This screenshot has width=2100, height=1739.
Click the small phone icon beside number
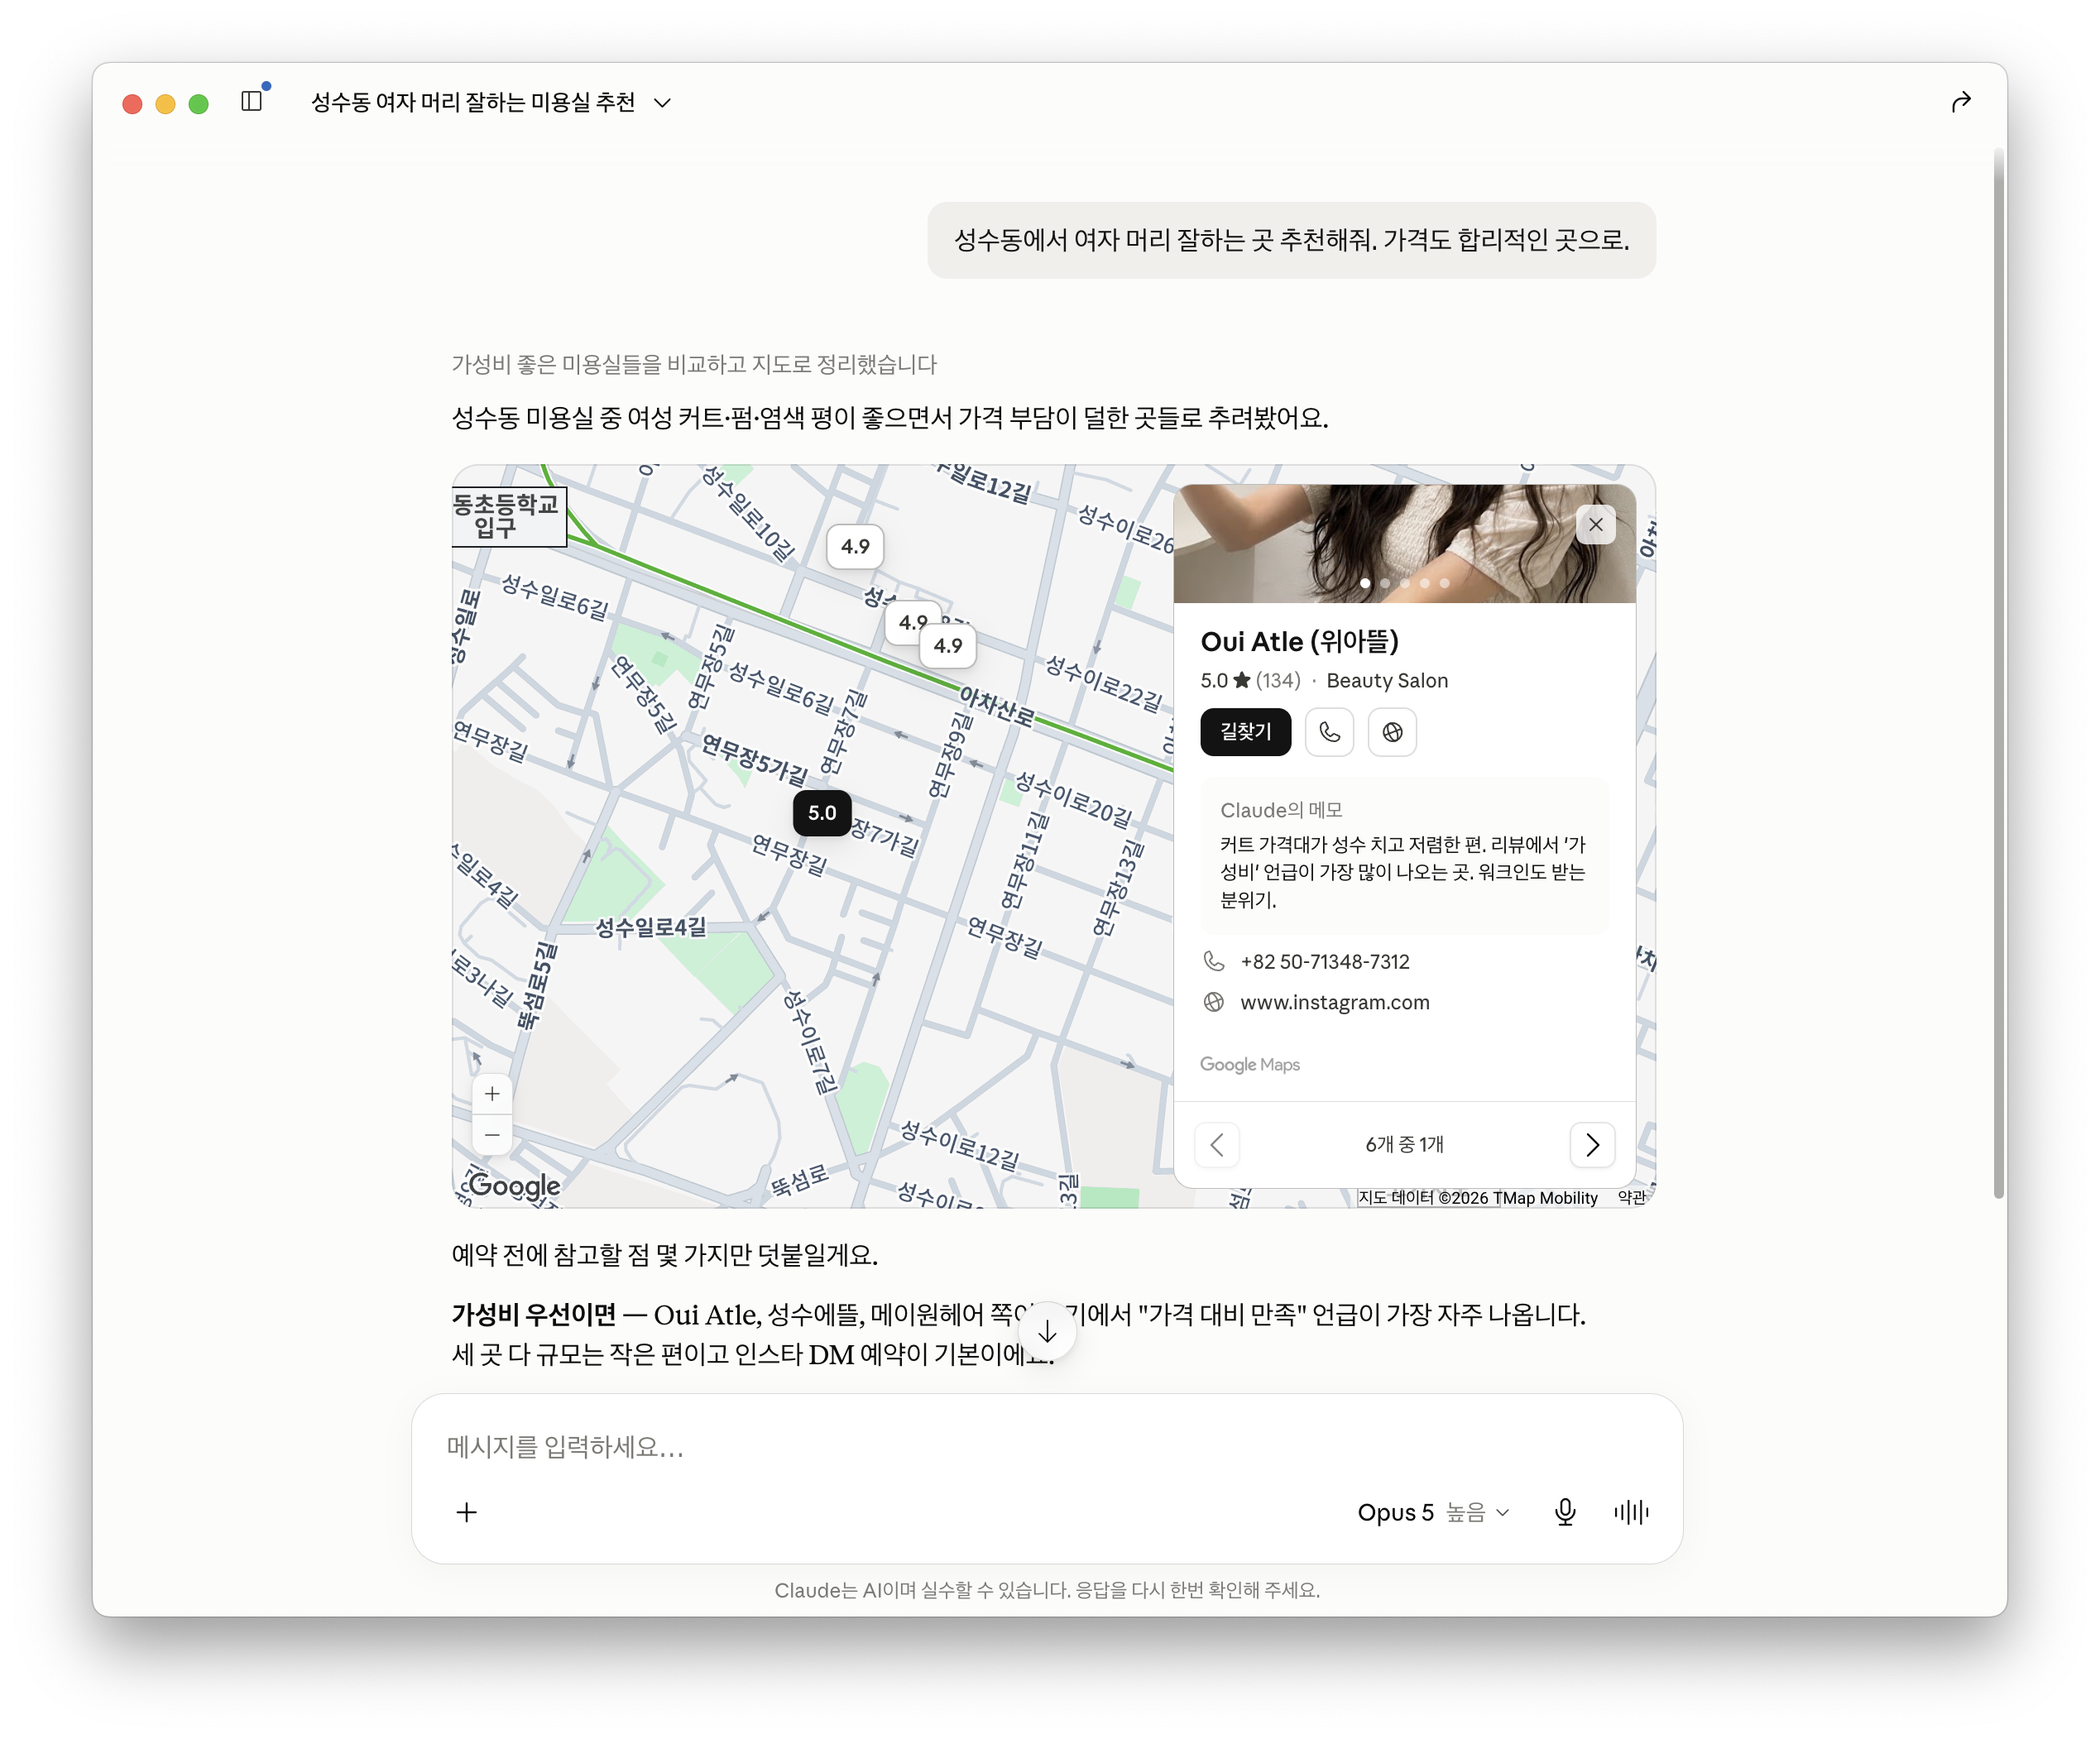point(1213,961)
